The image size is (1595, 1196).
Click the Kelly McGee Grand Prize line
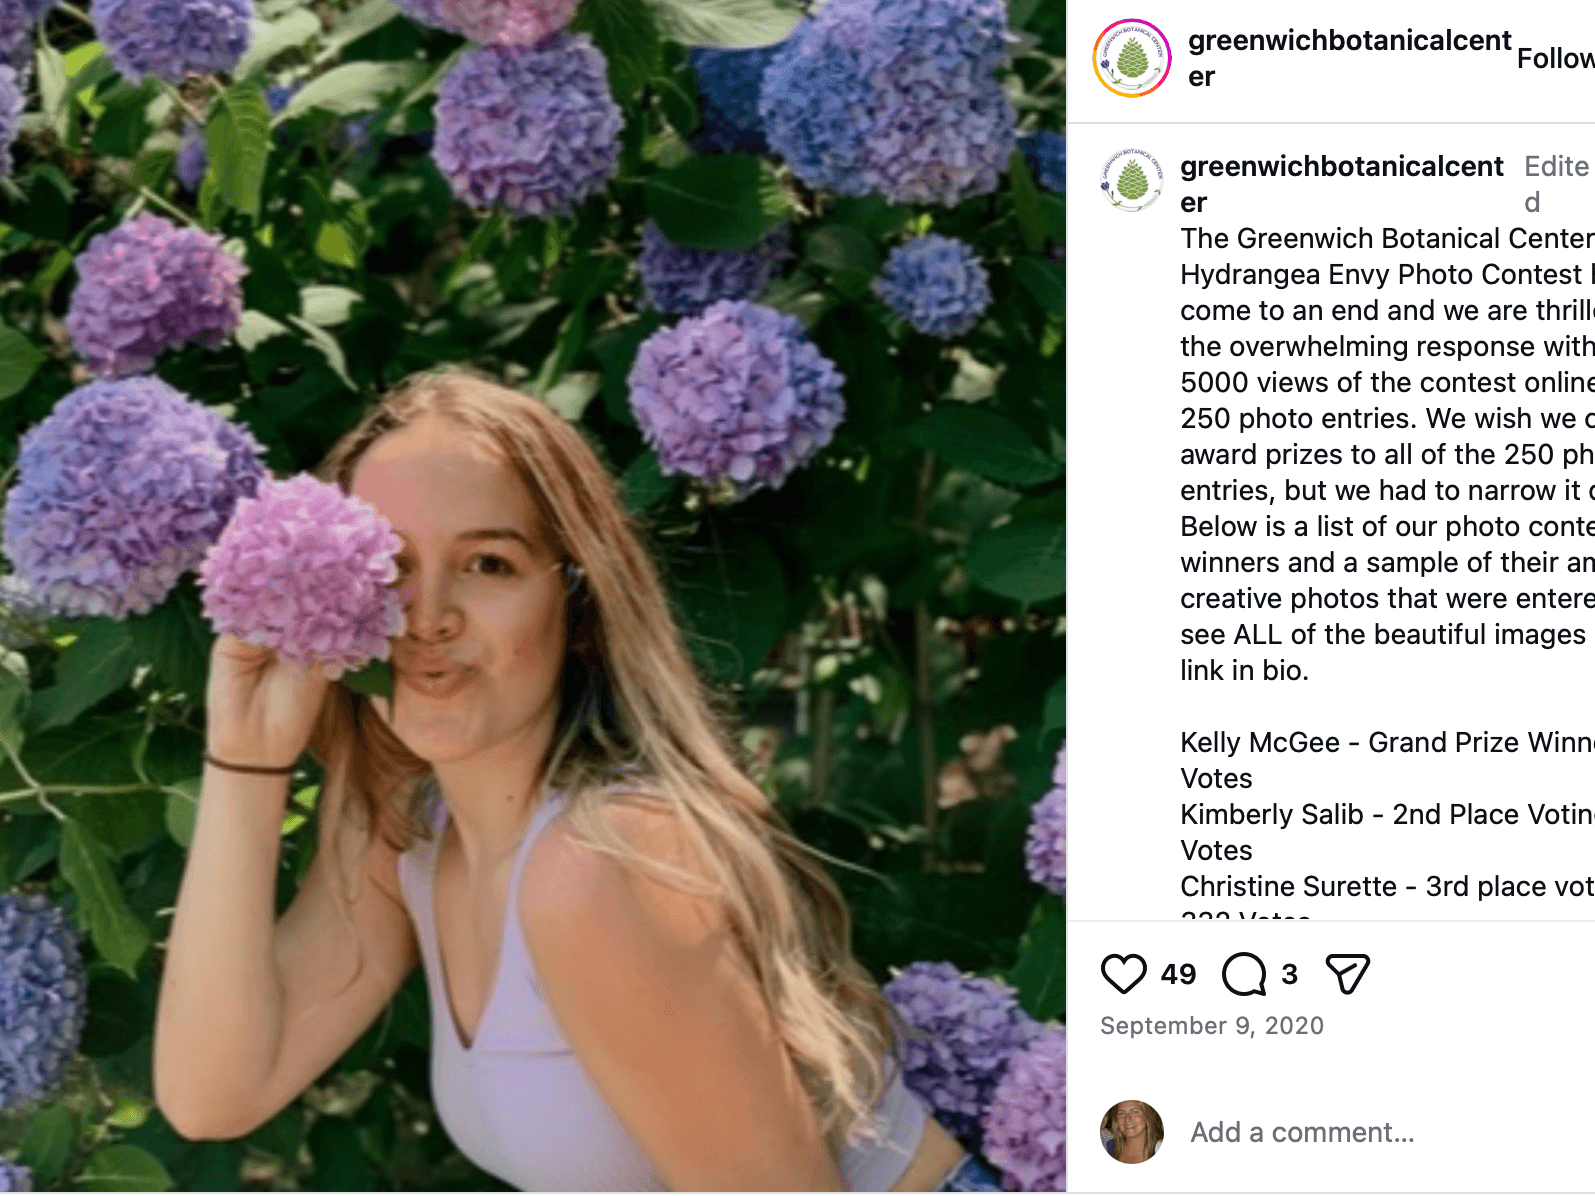tap(1386, 743)
